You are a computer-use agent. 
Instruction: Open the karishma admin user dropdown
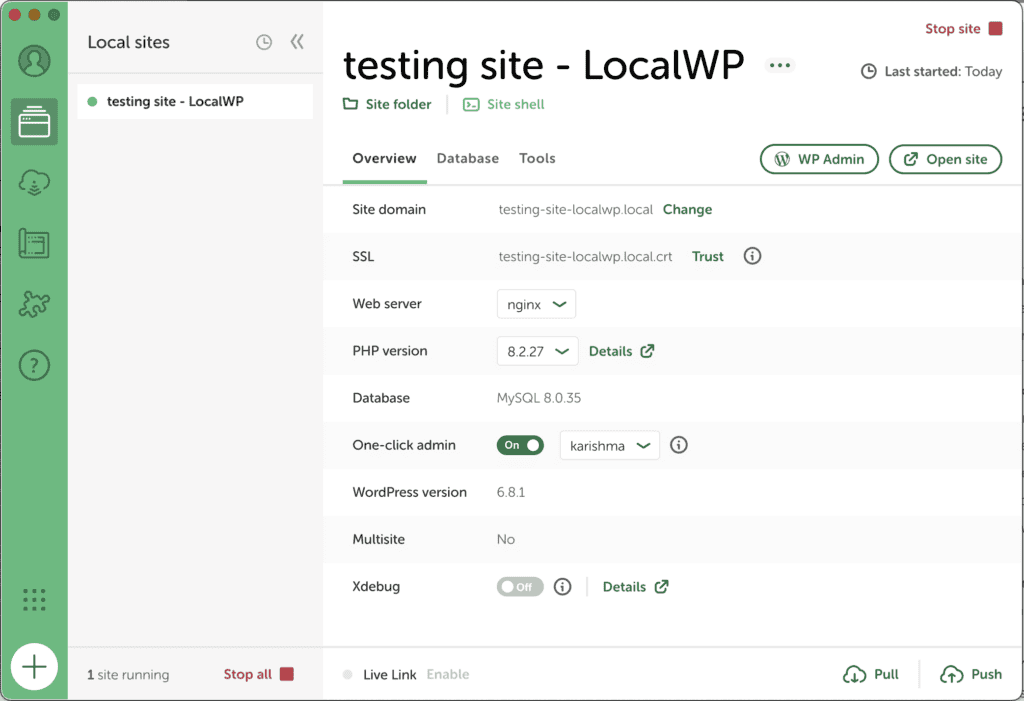point(610,446)
